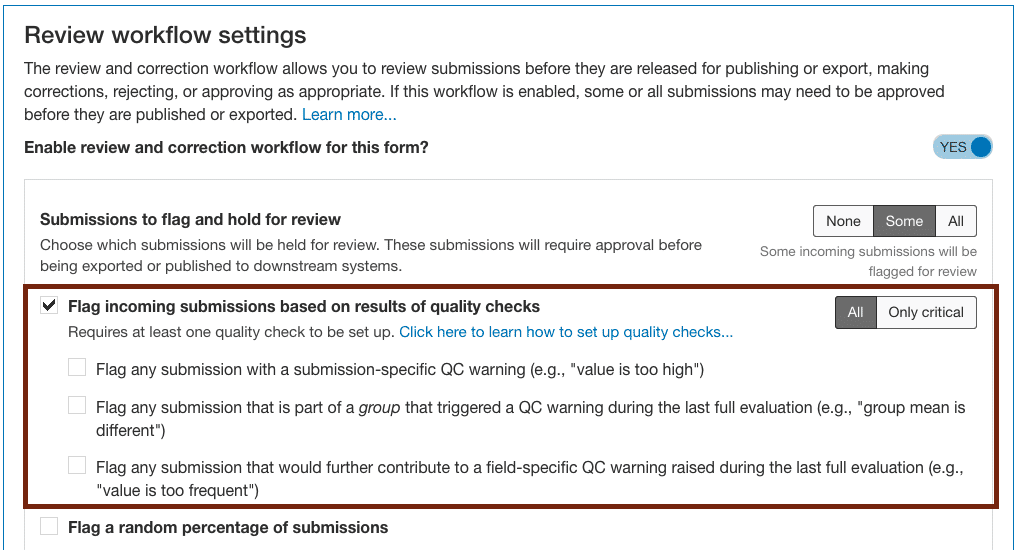The image size is (1017, 550).
Task: Select "All" beside the Only critical option
Action: [855, 313]
